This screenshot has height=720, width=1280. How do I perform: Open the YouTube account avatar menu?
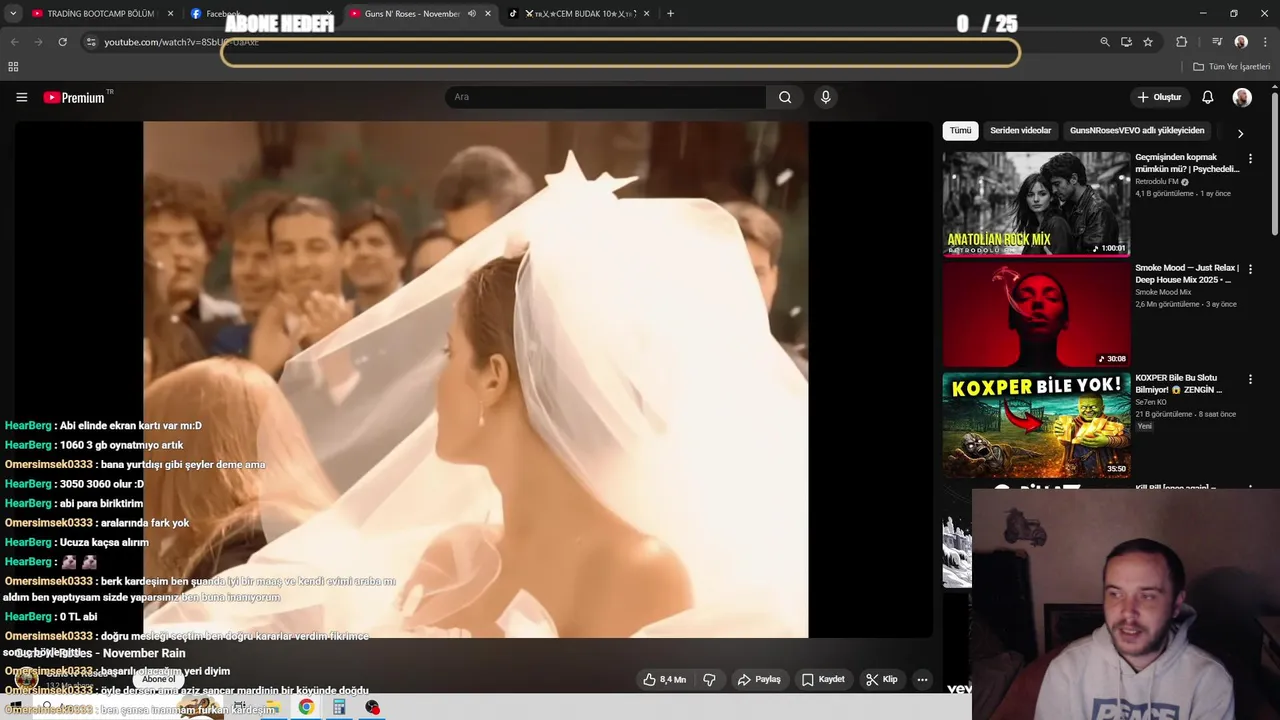click(x=1242, y=97)
